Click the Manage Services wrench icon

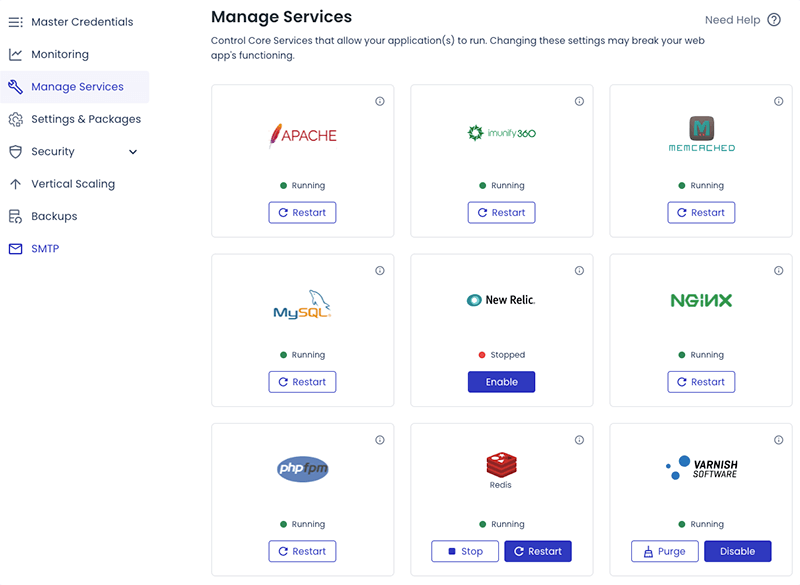coord(15,87)
